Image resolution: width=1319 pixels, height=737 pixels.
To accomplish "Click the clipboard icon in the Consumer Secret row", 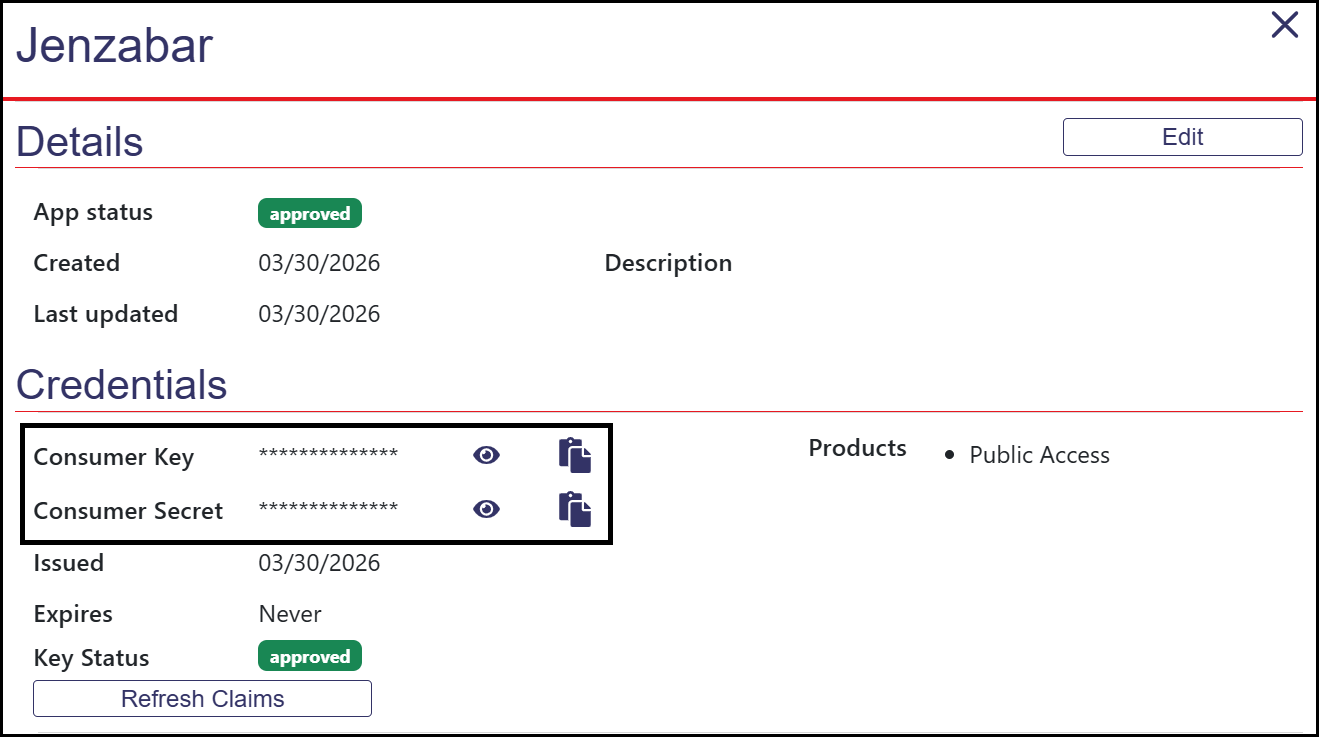I will coord(576,509).
